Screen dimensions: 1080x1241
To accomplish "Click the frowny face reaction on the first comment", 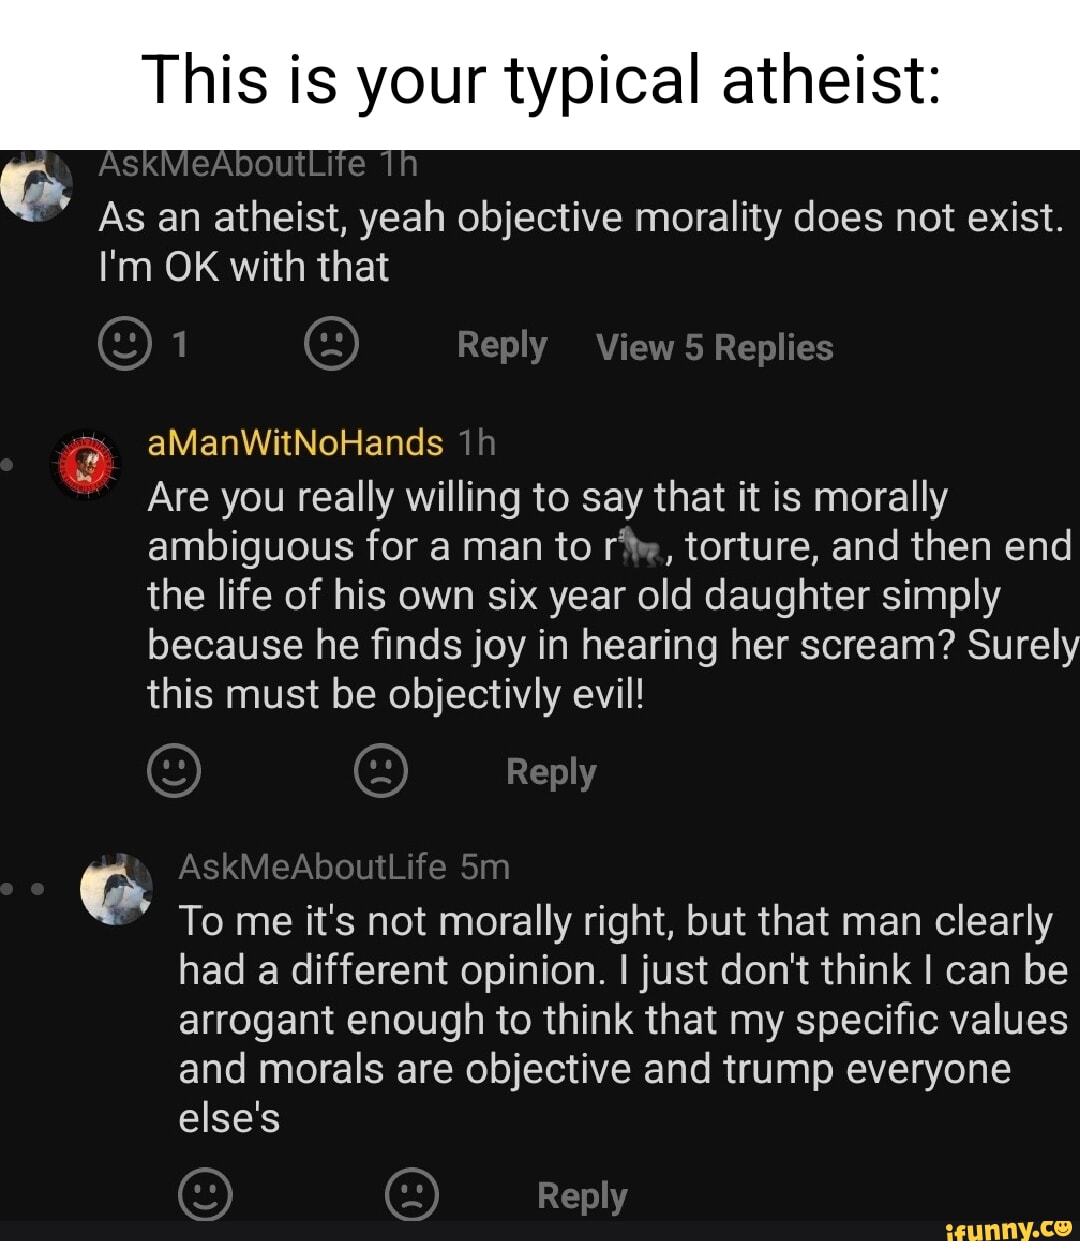I will (331, 344).
